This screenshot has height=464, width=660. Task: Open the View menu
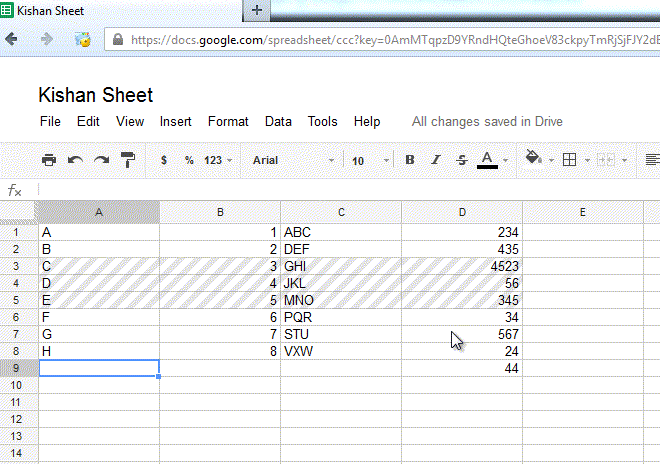[x=130, y=122]
